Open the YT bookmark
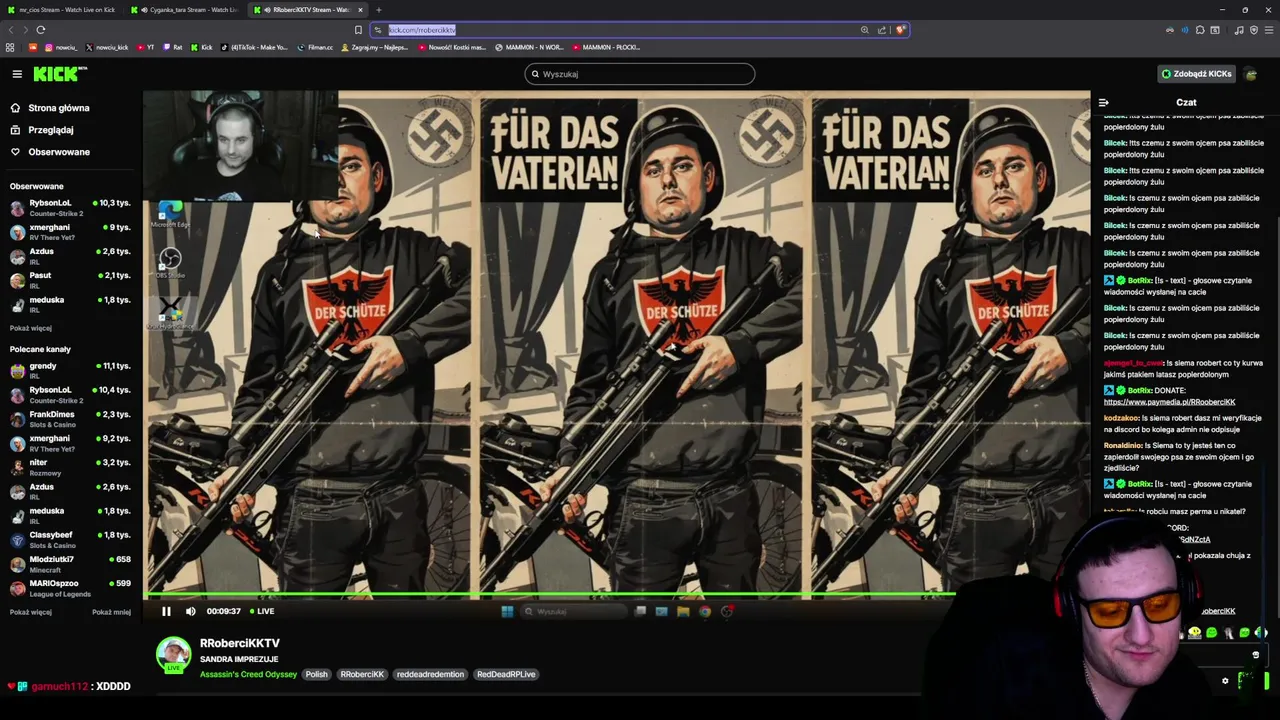Image resolution: width=1280 pixels, height=720 pixels. [145, 47]
